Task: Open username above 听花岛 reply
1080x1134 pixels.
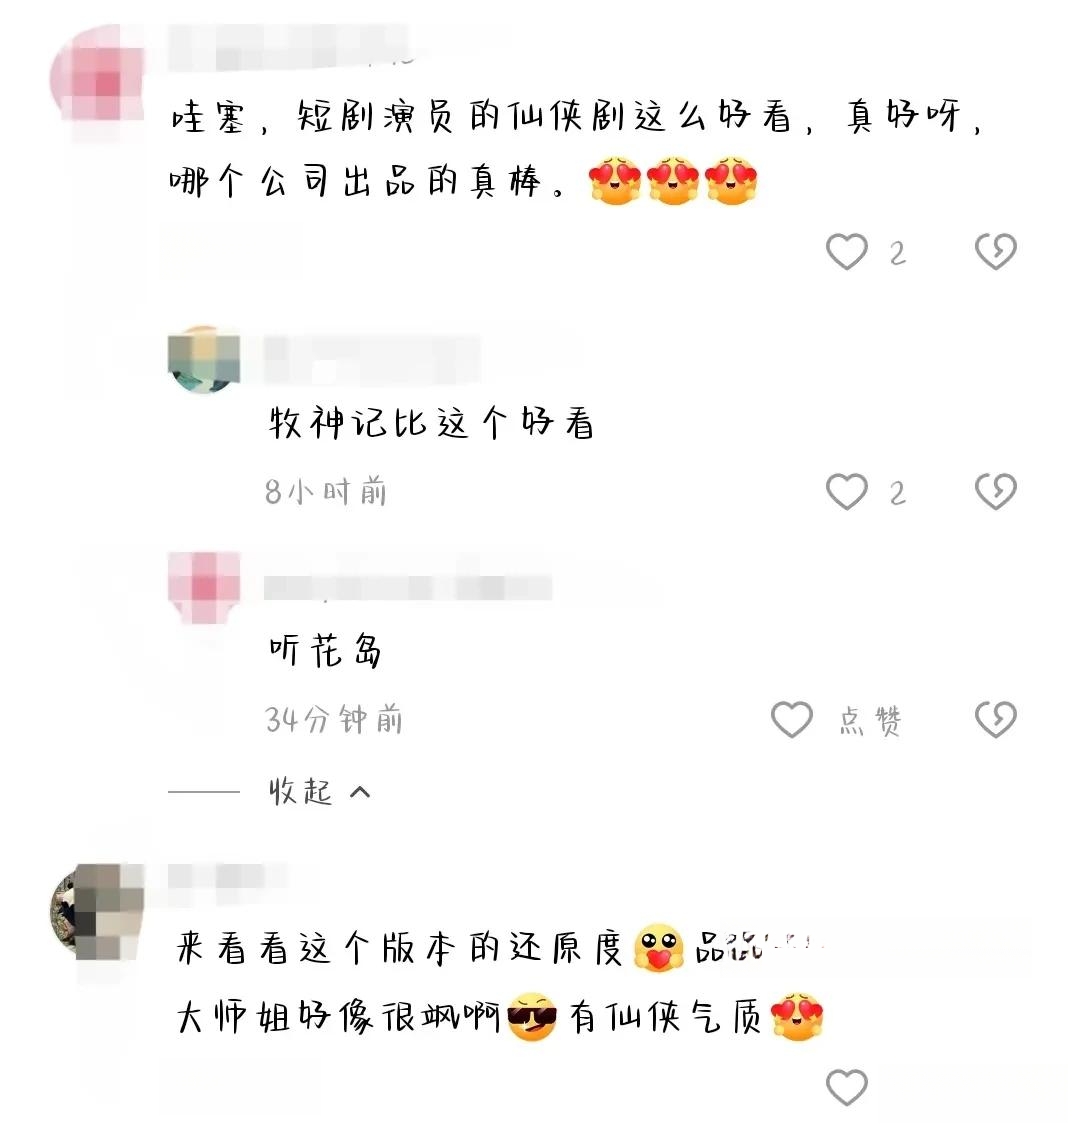Action: [408, 587]
